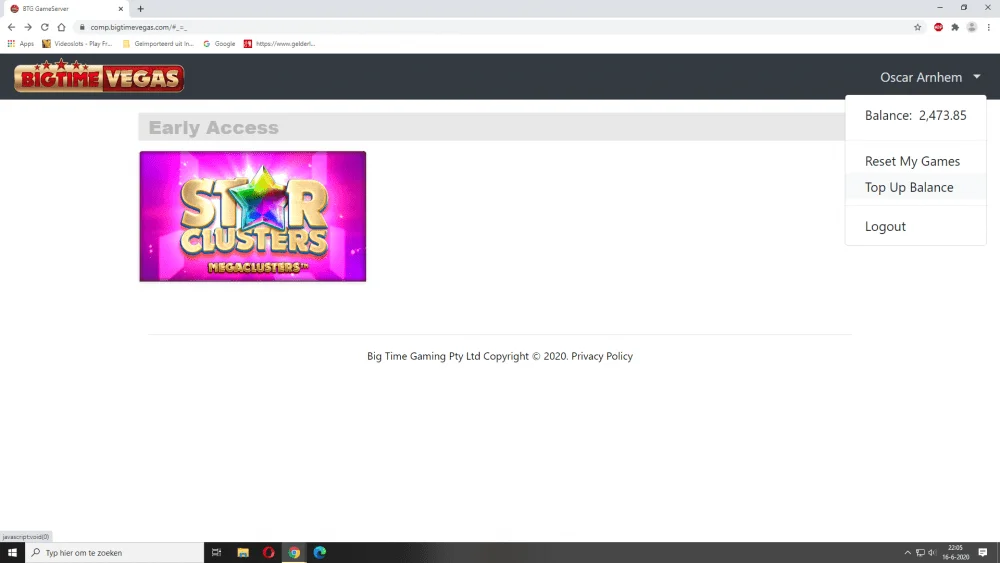
Task: Show hidden system tray icons
Action: (x=908, y=552)
